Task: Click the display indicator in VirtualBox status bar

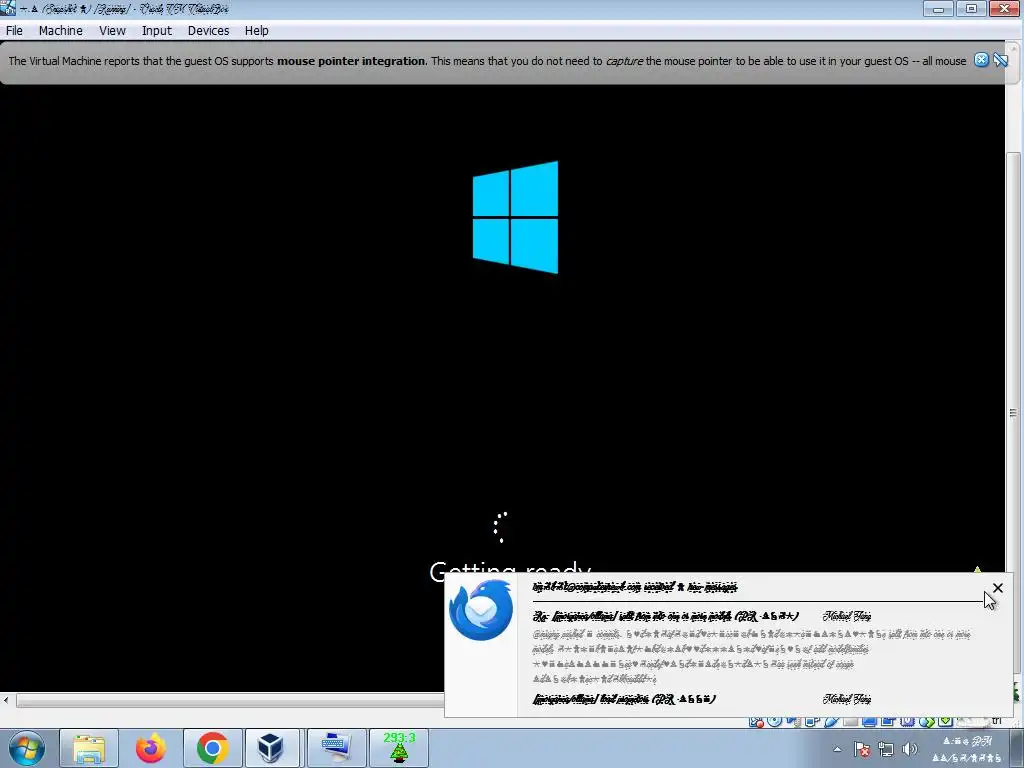Action: pyautogui.click(x=869, y=722)
